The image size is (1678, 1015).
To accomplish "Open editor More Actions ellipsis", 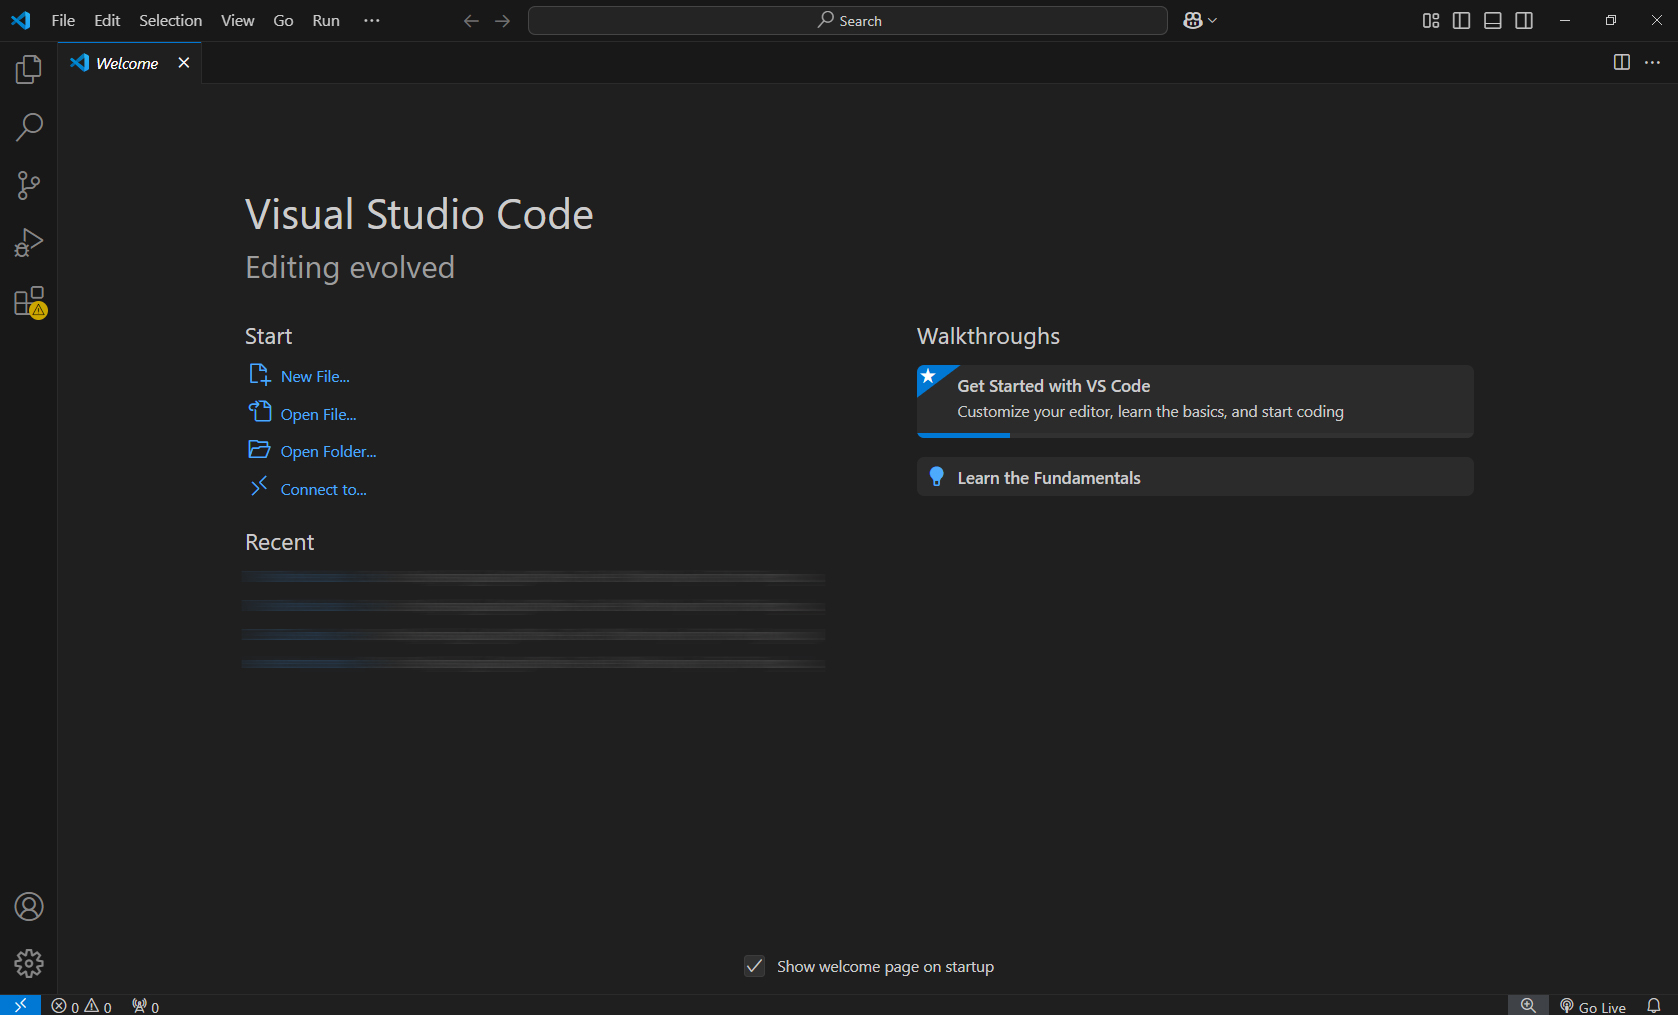I will coord(1652,62).
